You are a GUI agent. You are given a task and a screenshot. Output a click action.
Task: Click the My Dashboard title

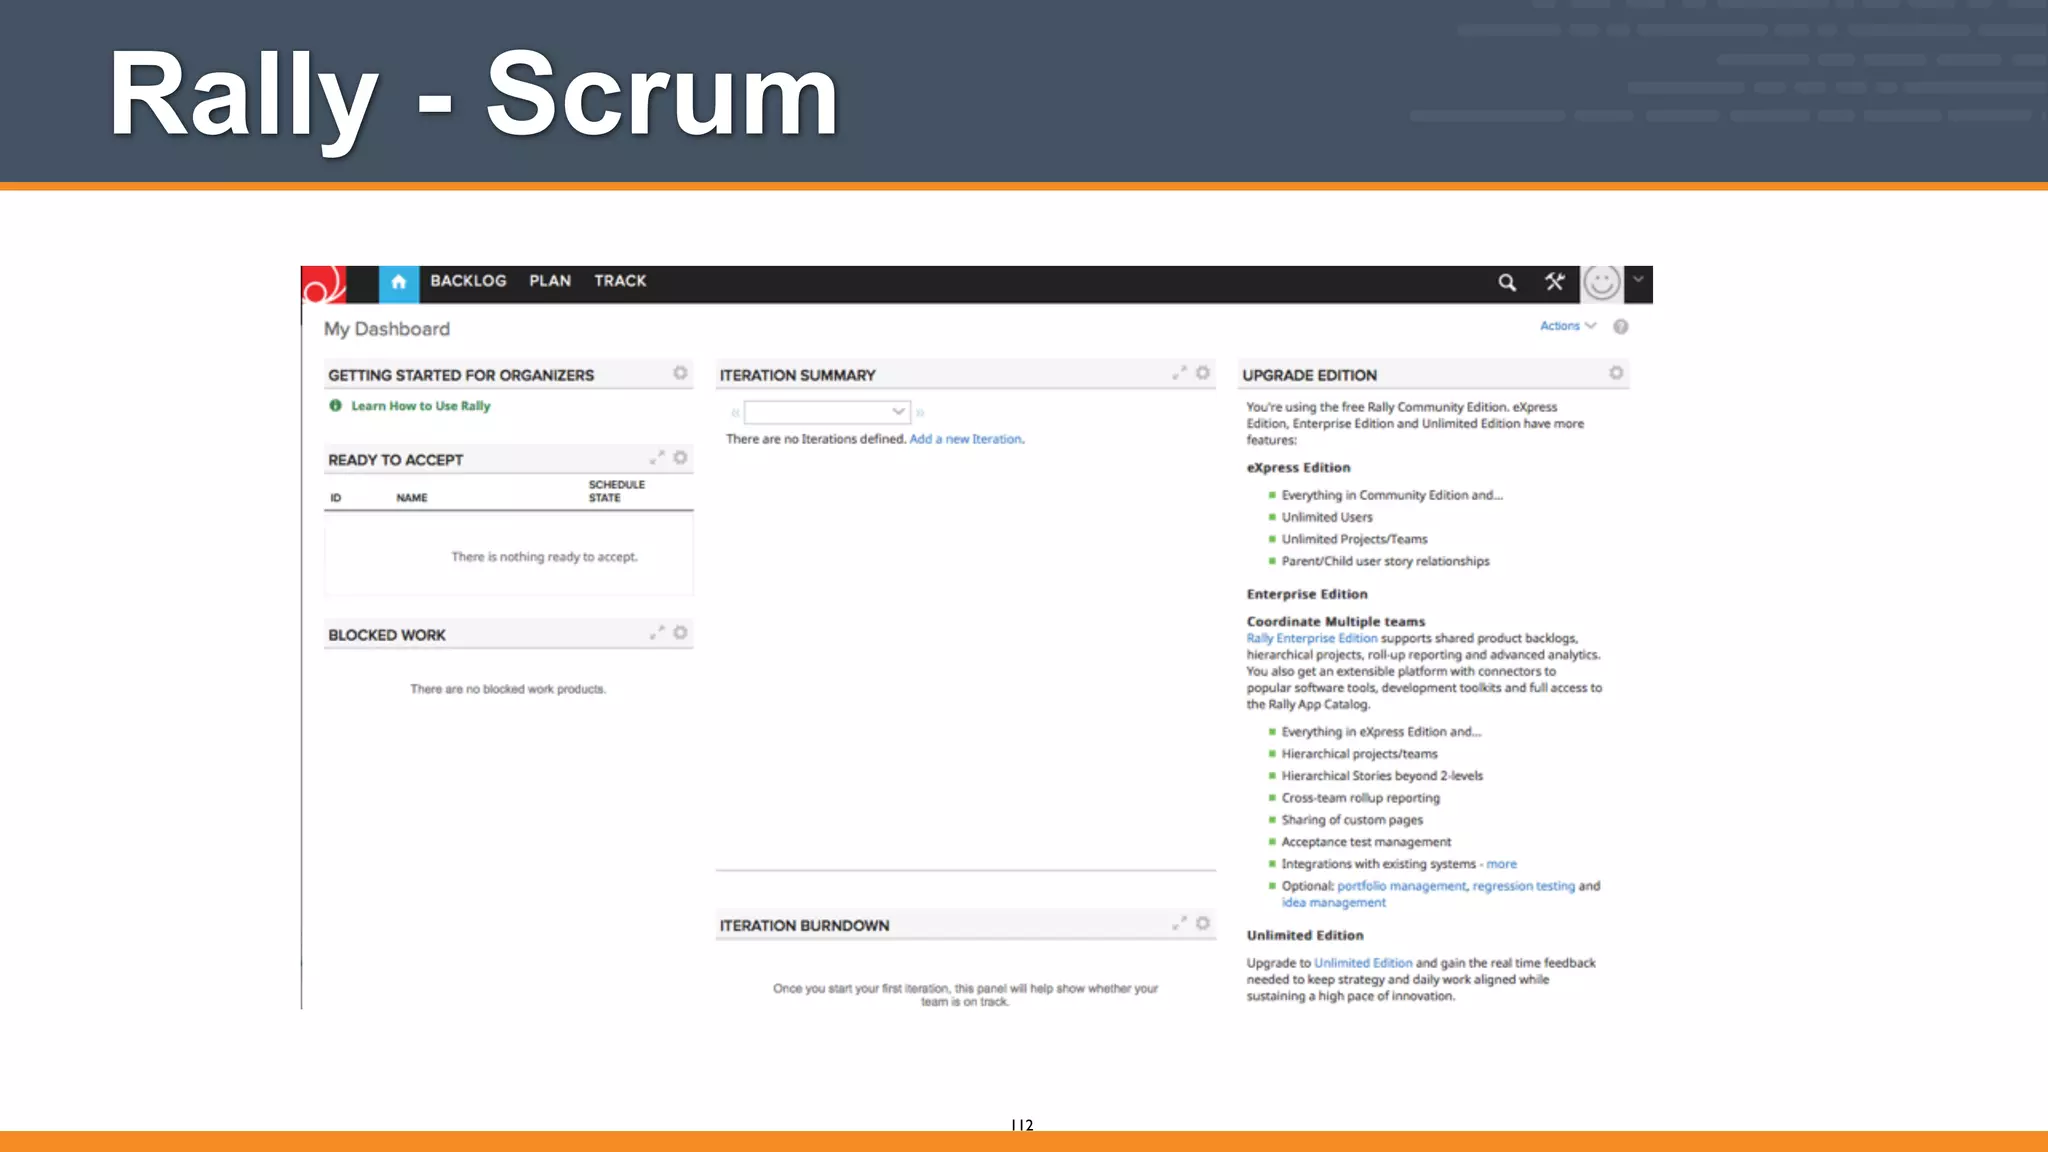[387, 329]
